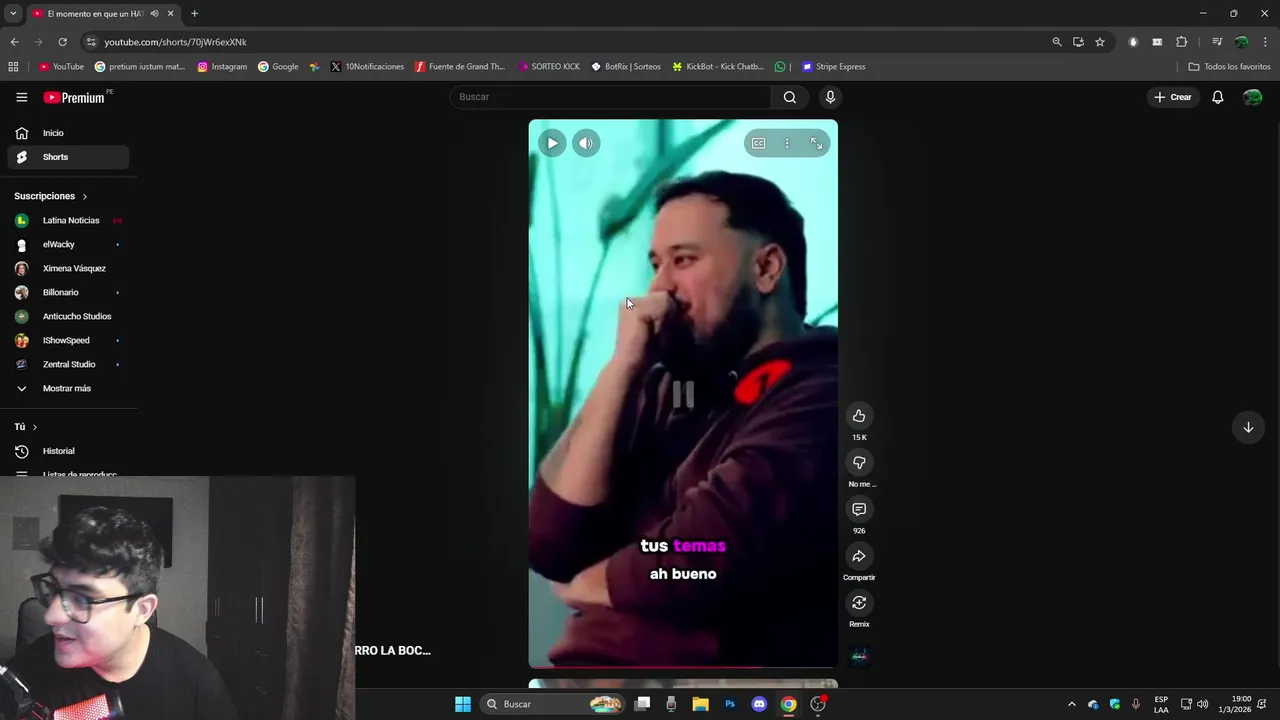Image resolution: width=1280 pixels, height=720 pixels.
Task: Open the account avatar menu
Action: click(x=1252, y=97)
